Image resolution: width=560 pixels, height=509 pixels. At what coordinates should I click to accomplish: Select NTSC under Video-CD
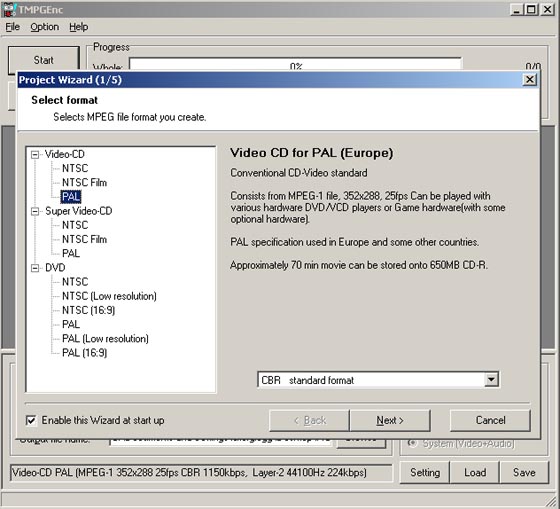[75, 168]
